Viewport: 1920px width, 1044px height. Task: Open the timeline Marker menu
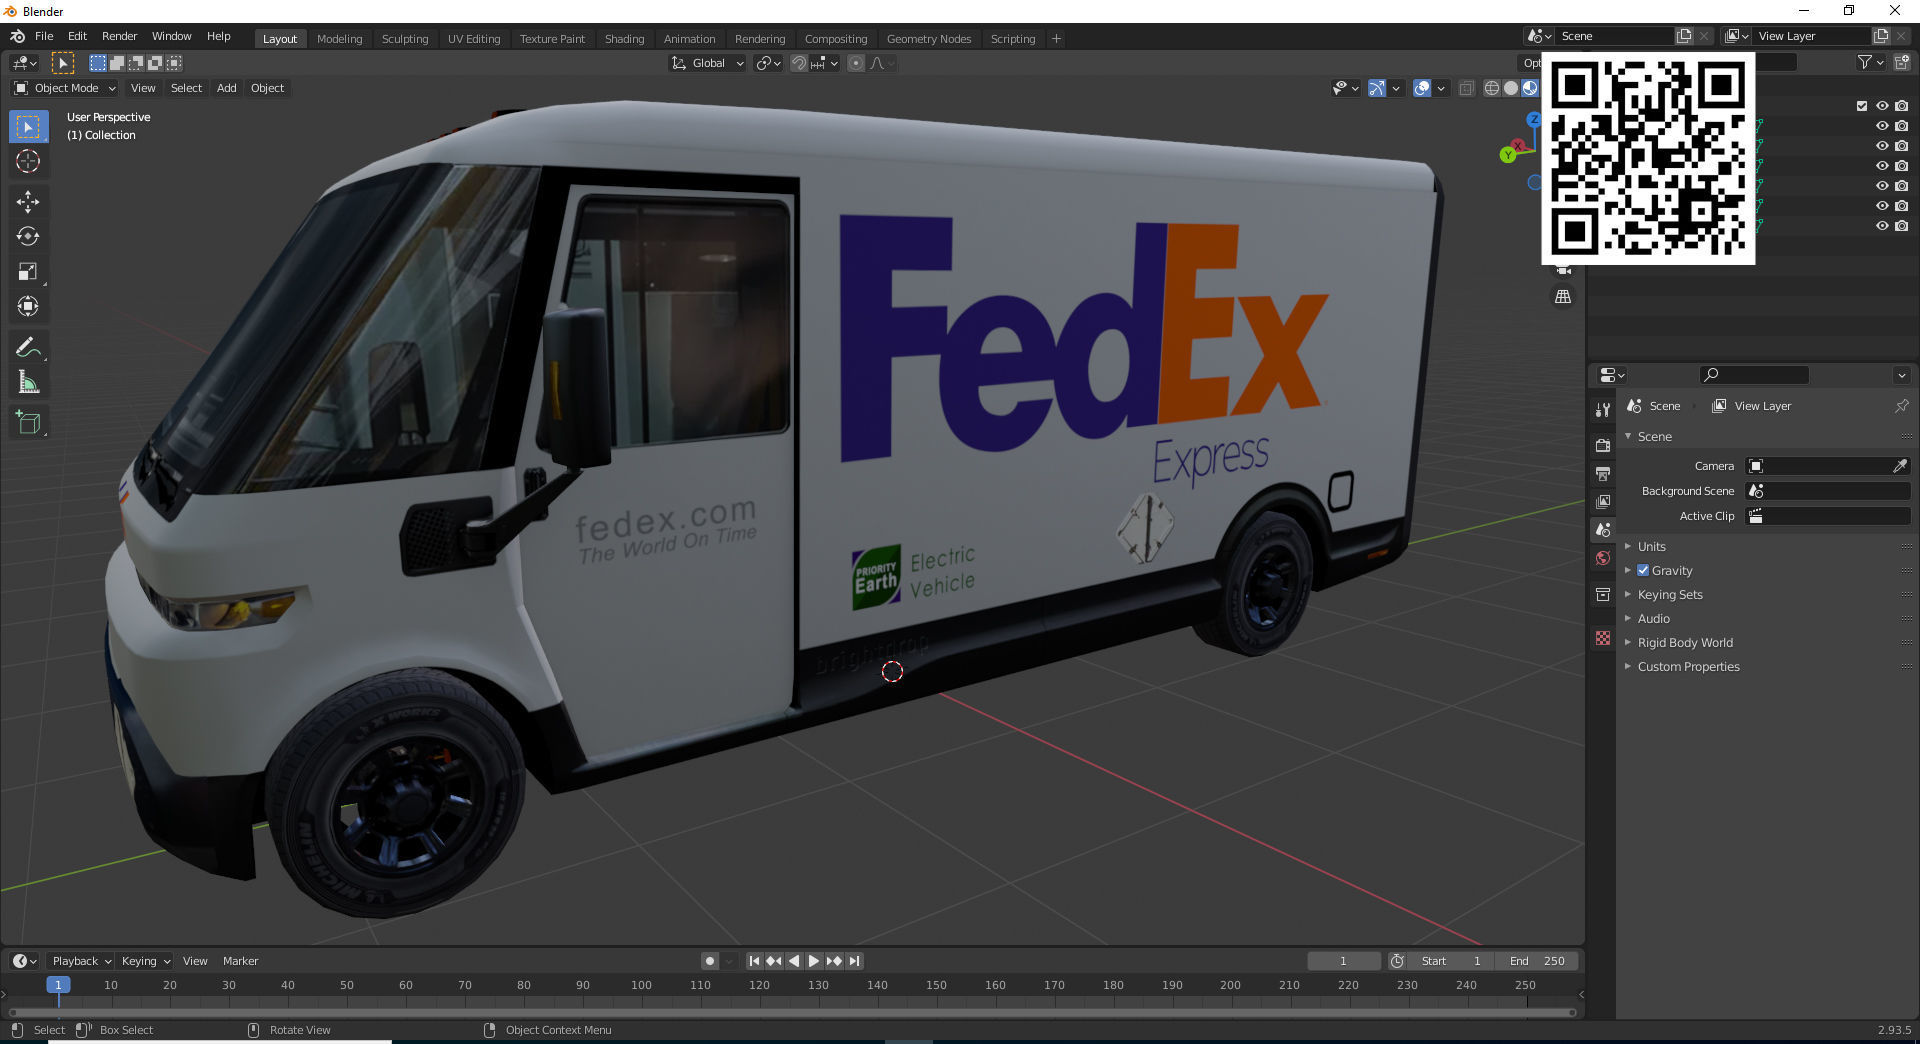pyautogui.click(x=240, y=961)
